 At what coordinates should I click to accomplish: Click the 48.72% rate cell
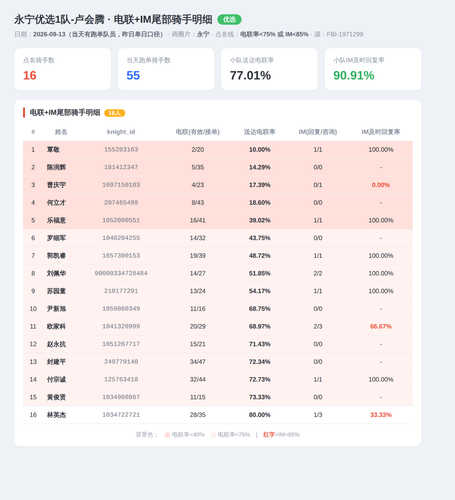point(260,256)
